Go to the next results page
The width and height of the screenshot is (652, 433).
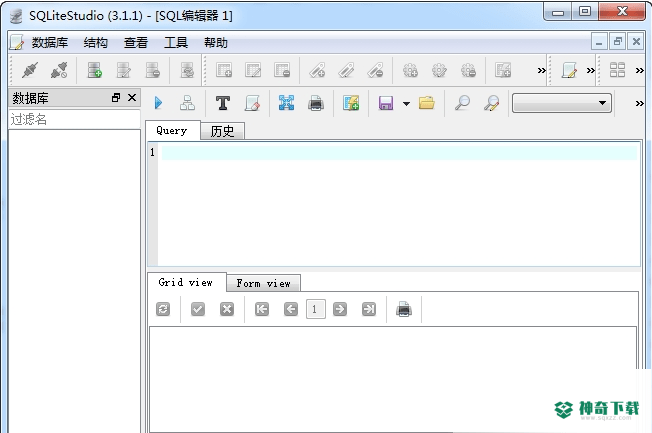[340, 309]
